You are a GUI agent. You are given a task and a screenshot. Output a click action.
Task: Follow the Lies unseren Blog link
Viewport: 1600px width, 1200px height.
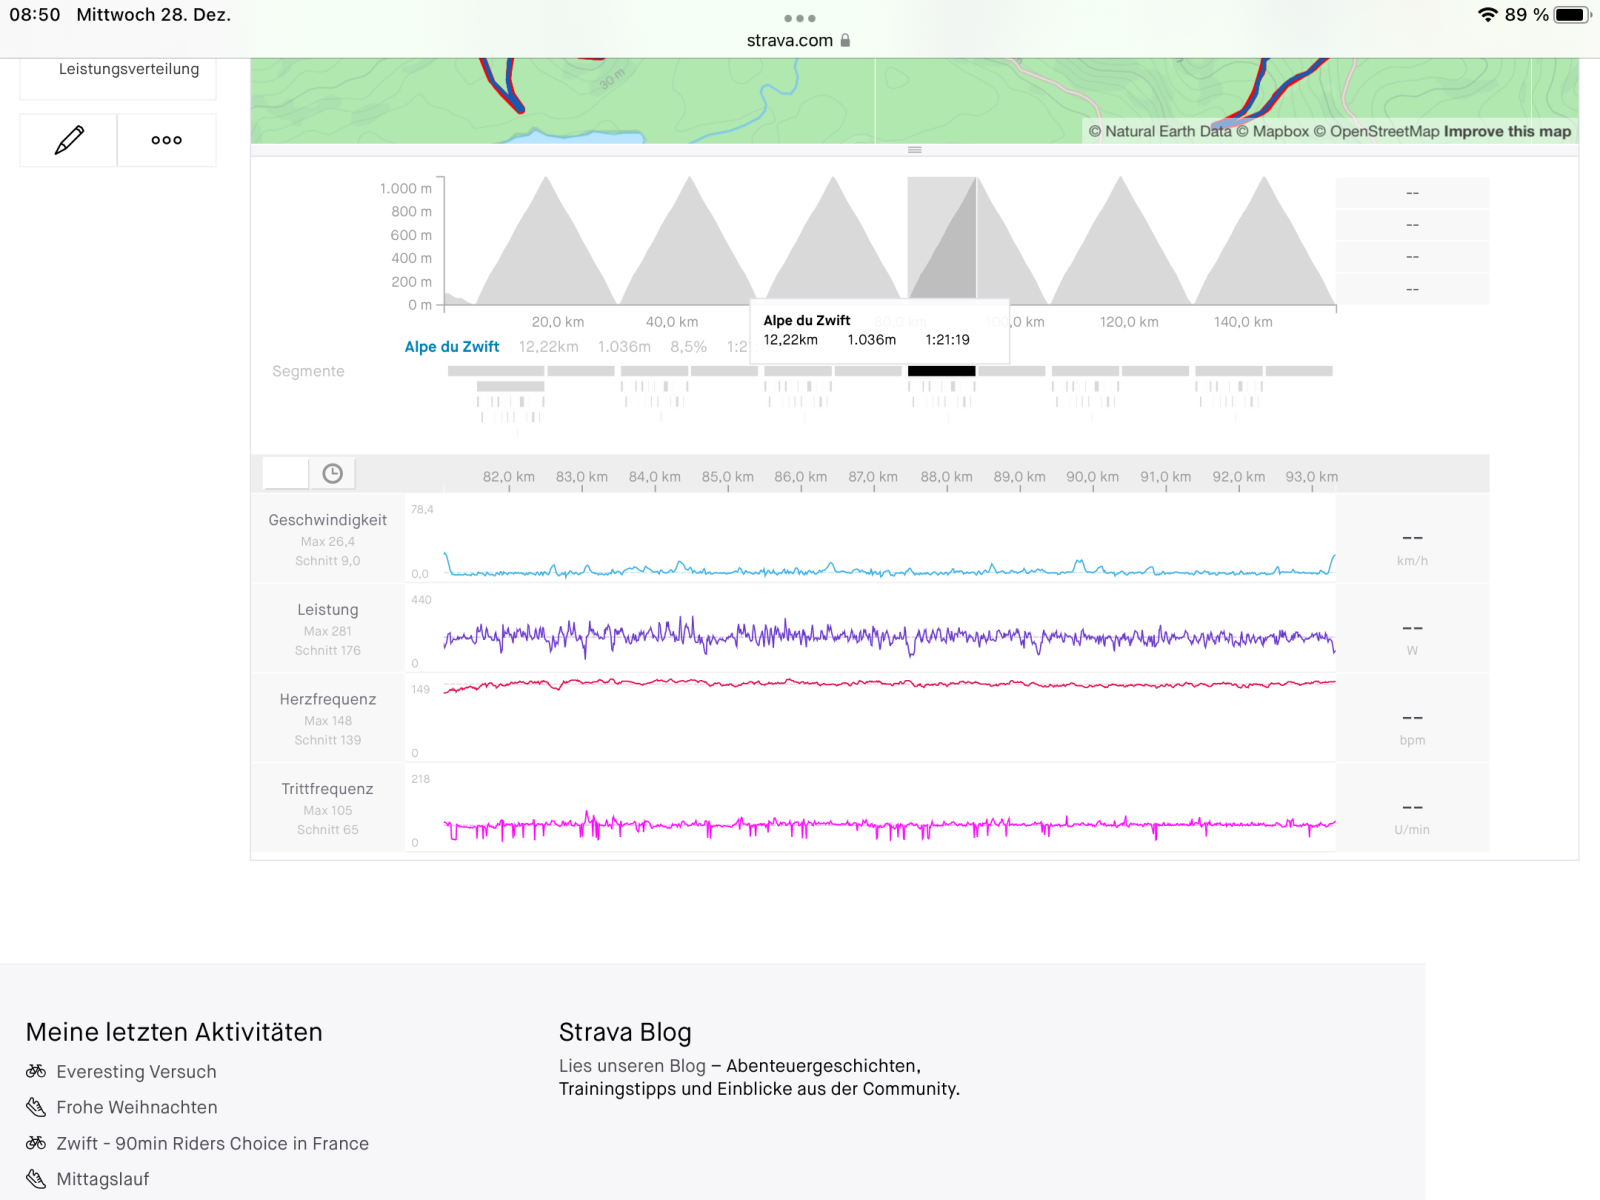tap(632, 1066)
